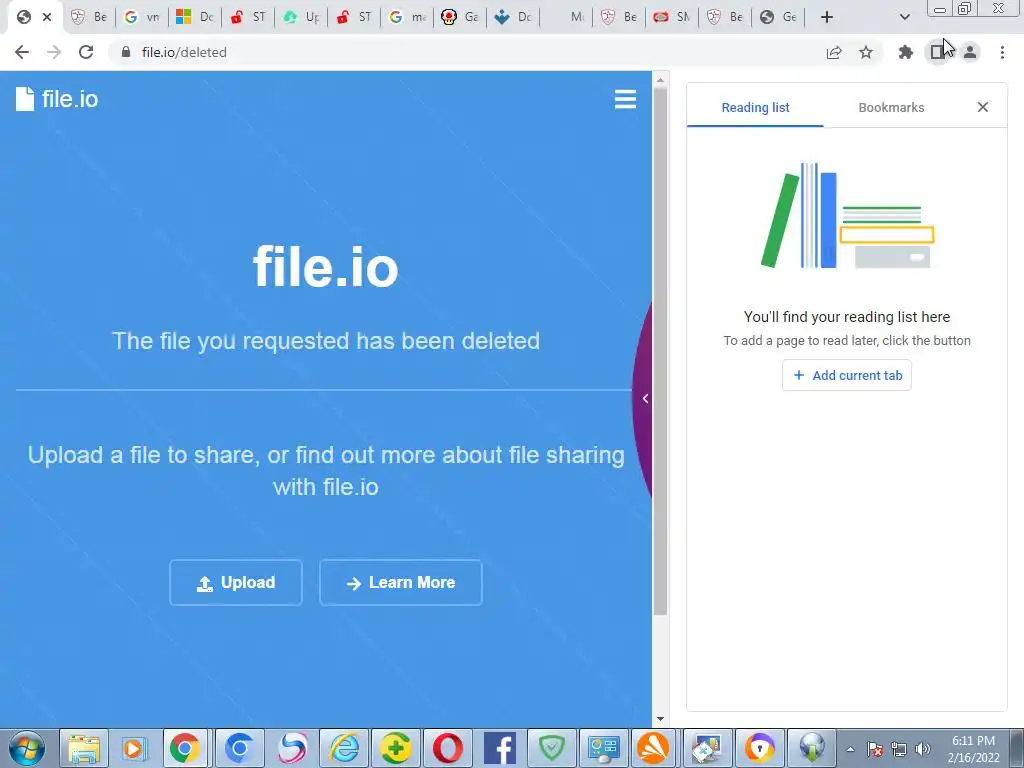The height and width of the screenshot is (768, 1024).
Task: Open the Chrome profile avatar
Action: [970, 52]
